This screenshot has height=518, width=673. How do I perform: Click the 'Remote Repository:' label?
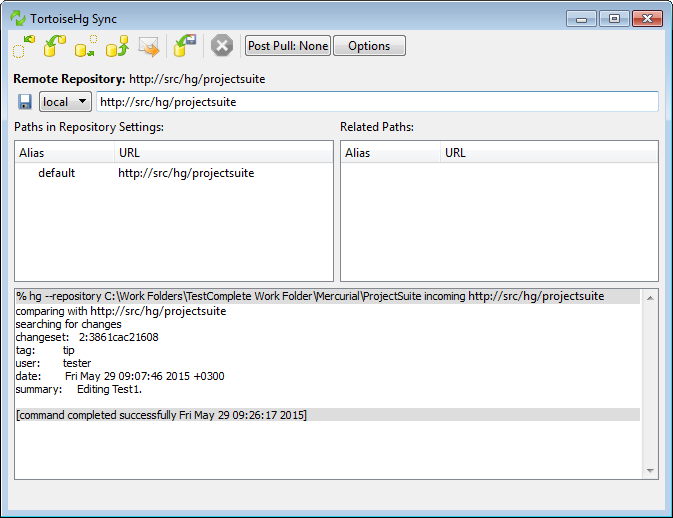(x=69, y=79)
